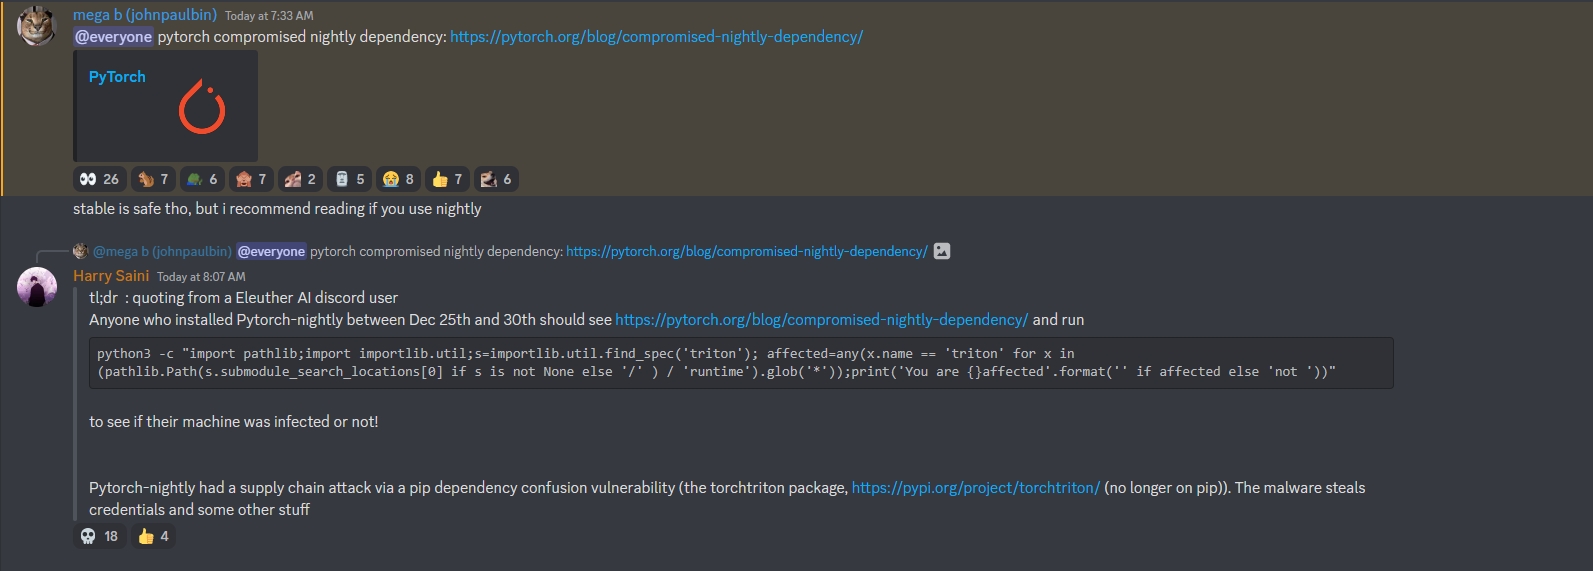Click the image attachment icon in reply preview
The image size is (1593, 571).
(942, 251)
